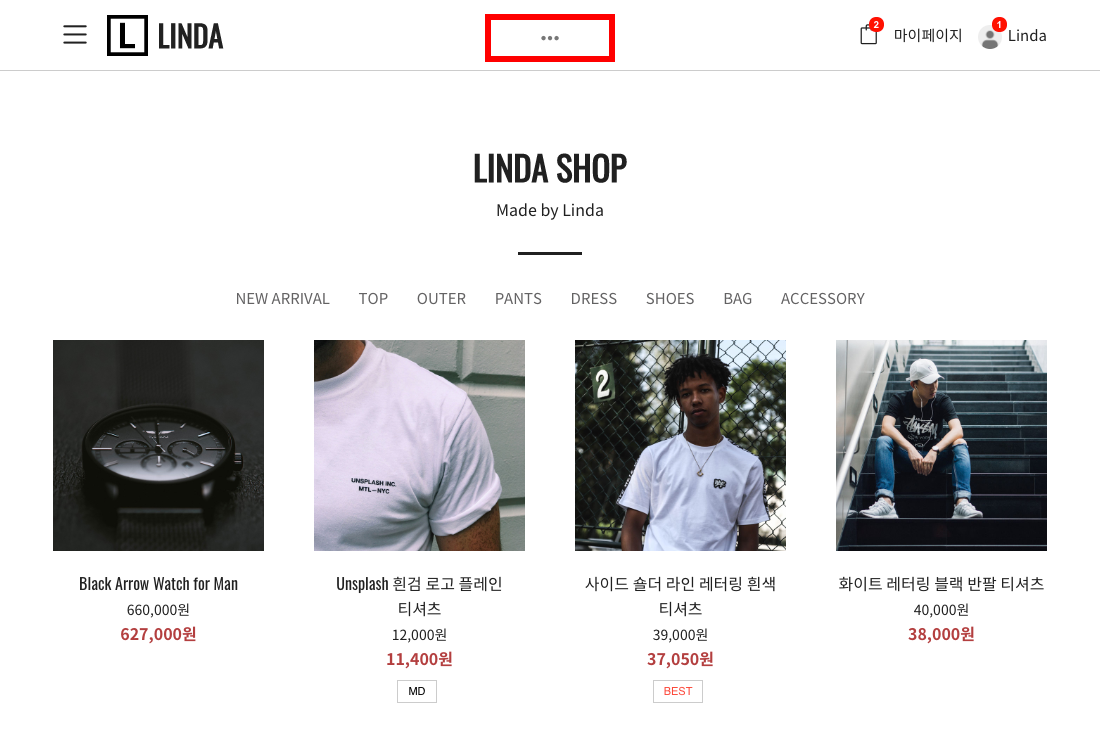Open the three-dot more menu in header
This screenshot has height=740, width=1100.
550,38
